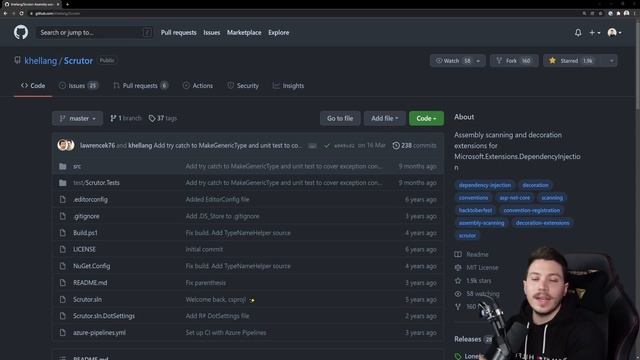The width and height of the screenshot is (640, 360).
Task: Select the dependency-injection topic tag
Action: (x=484, y=185)
